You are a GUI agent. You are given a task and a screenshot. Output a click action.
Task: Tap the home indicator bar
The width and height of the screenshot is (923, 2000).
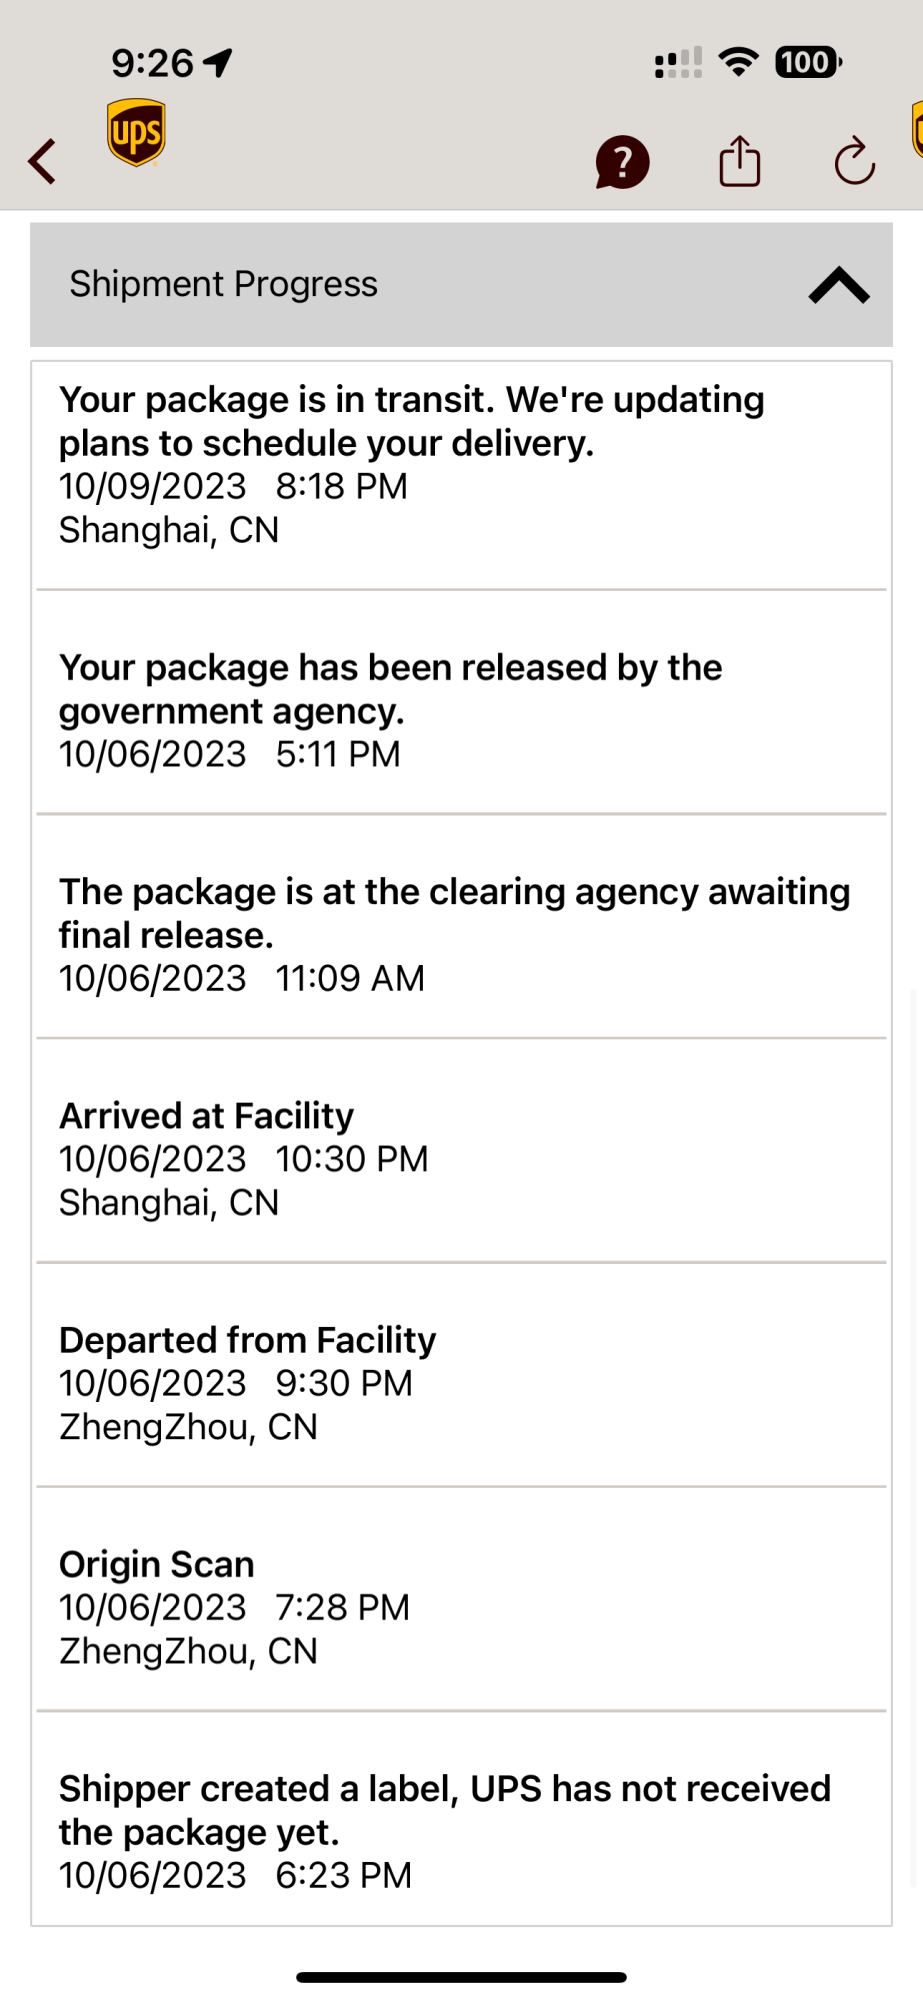click(461, 1977)
